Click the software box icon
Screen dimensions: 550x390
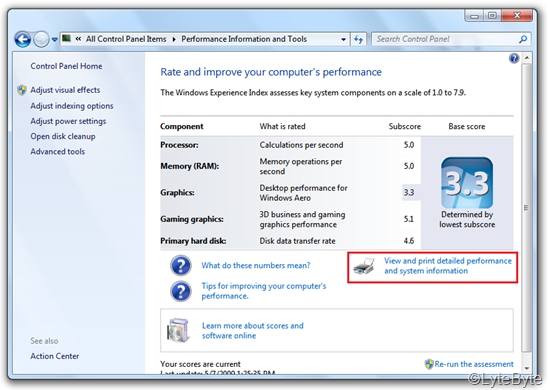[179, 330]
